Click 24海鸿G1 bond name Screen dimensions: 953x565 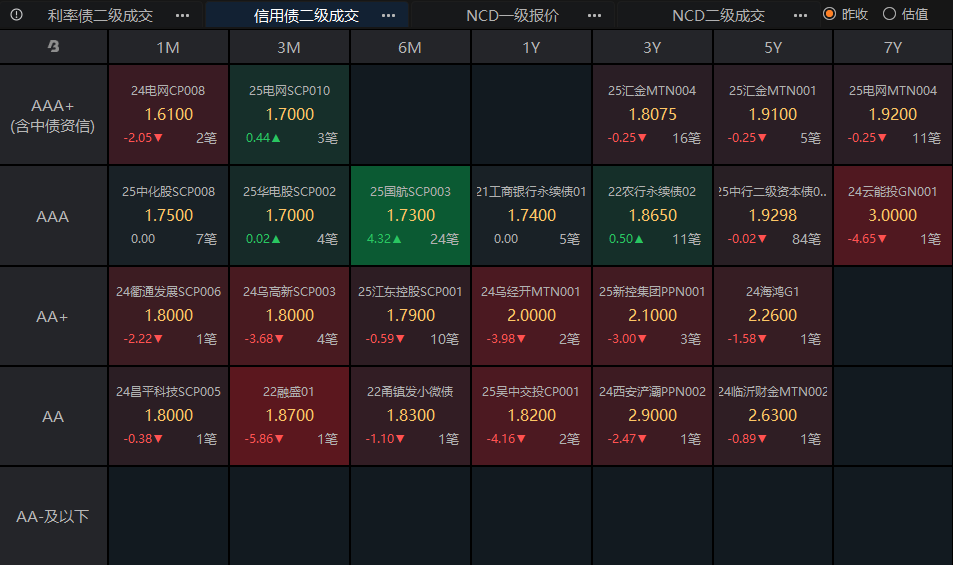click(x=772, y=292)
